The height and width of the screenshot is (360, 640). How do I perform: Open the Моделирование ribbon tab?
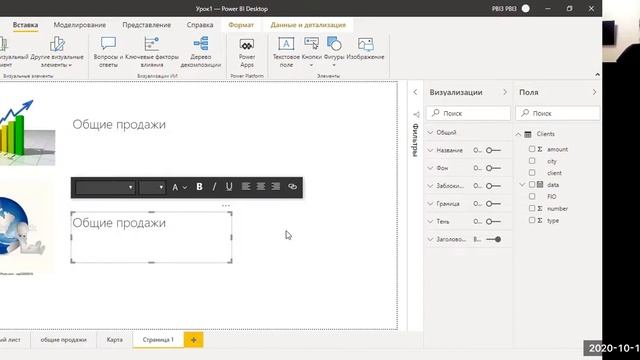(x=80, y=25)
